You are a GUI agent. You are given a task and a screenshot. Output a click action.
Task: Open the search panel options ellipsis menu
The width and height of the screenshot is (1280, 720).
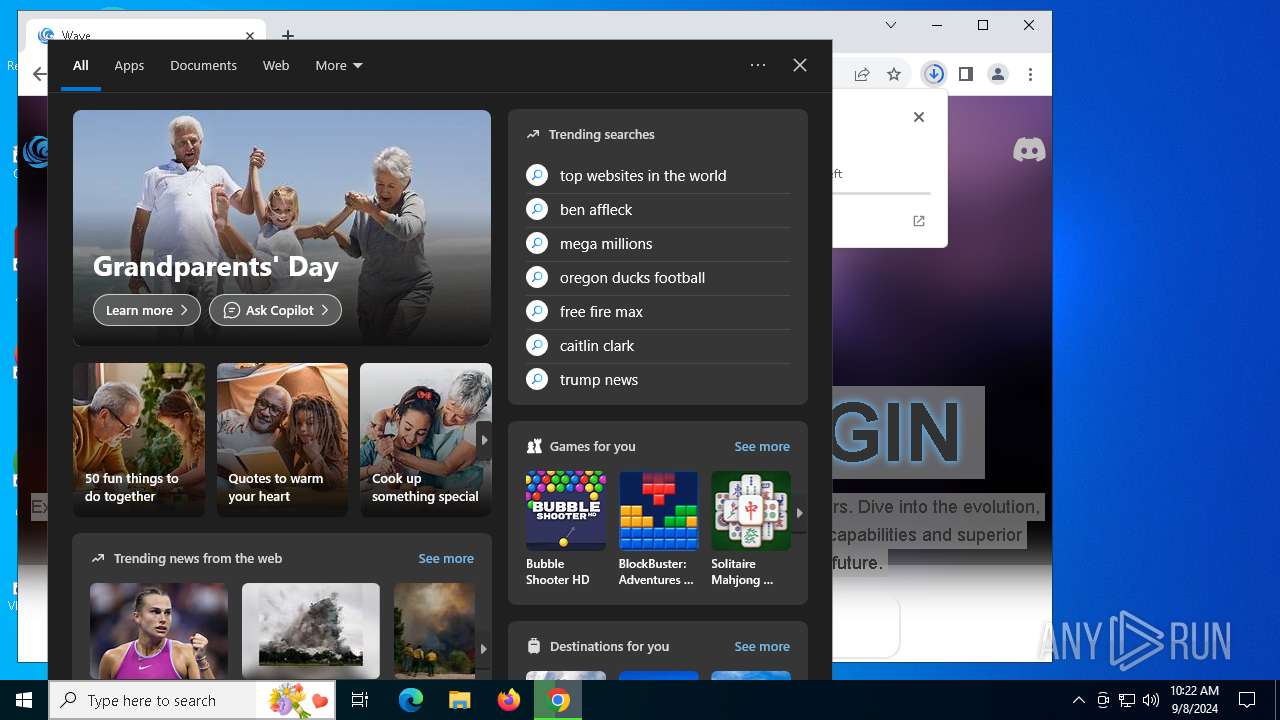coord(758,65)
